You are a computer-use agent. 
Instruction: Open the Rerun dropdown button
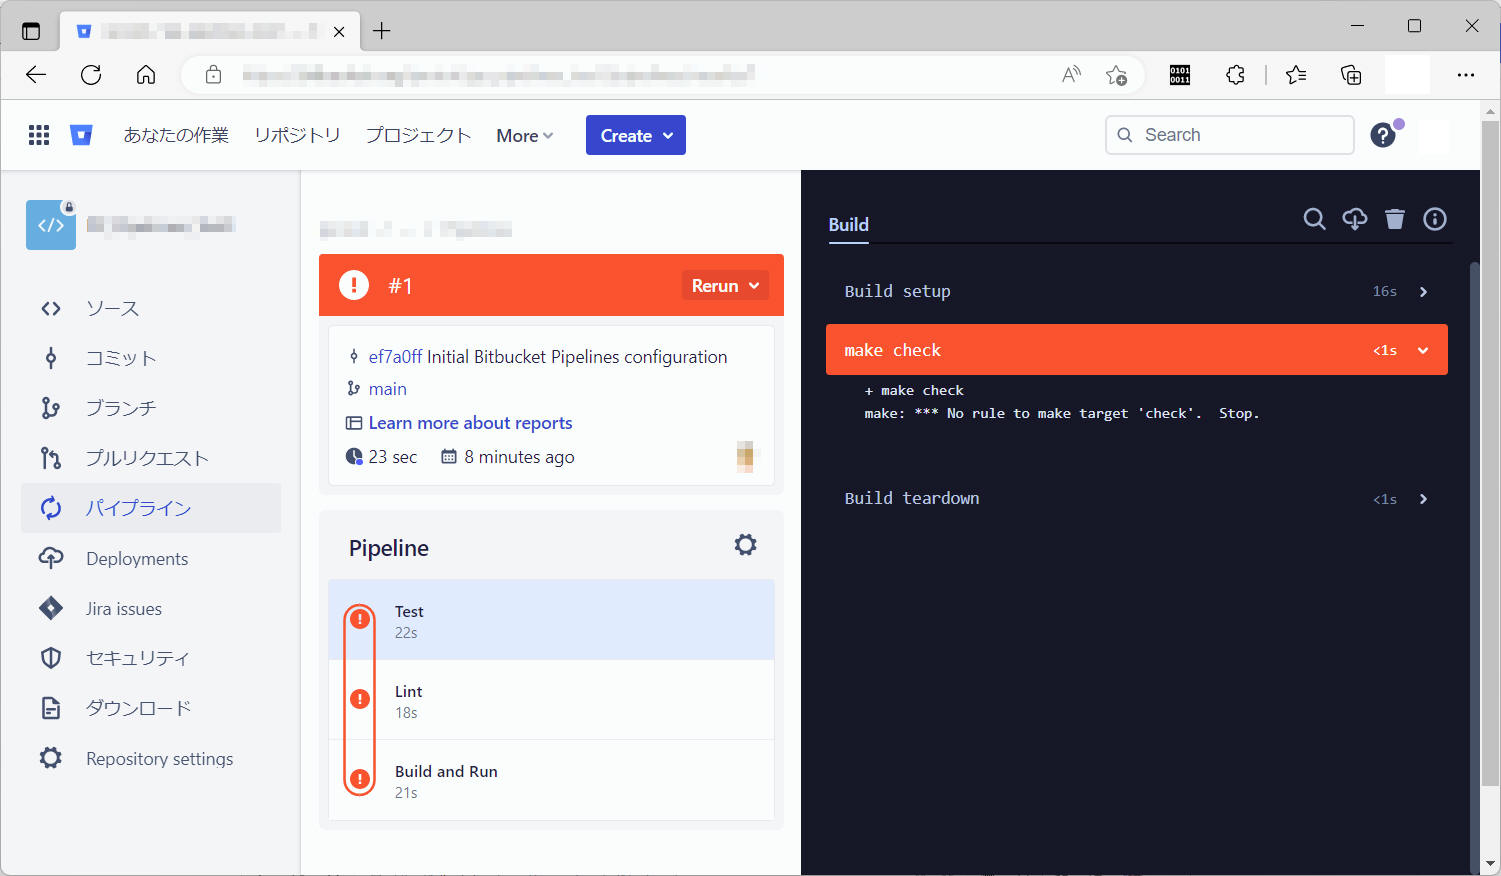[725, 286]
